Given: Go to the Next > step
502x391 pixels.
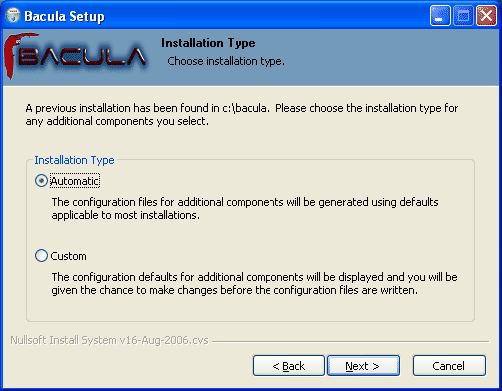Looking at the screenshot, I should coord(363,366).
